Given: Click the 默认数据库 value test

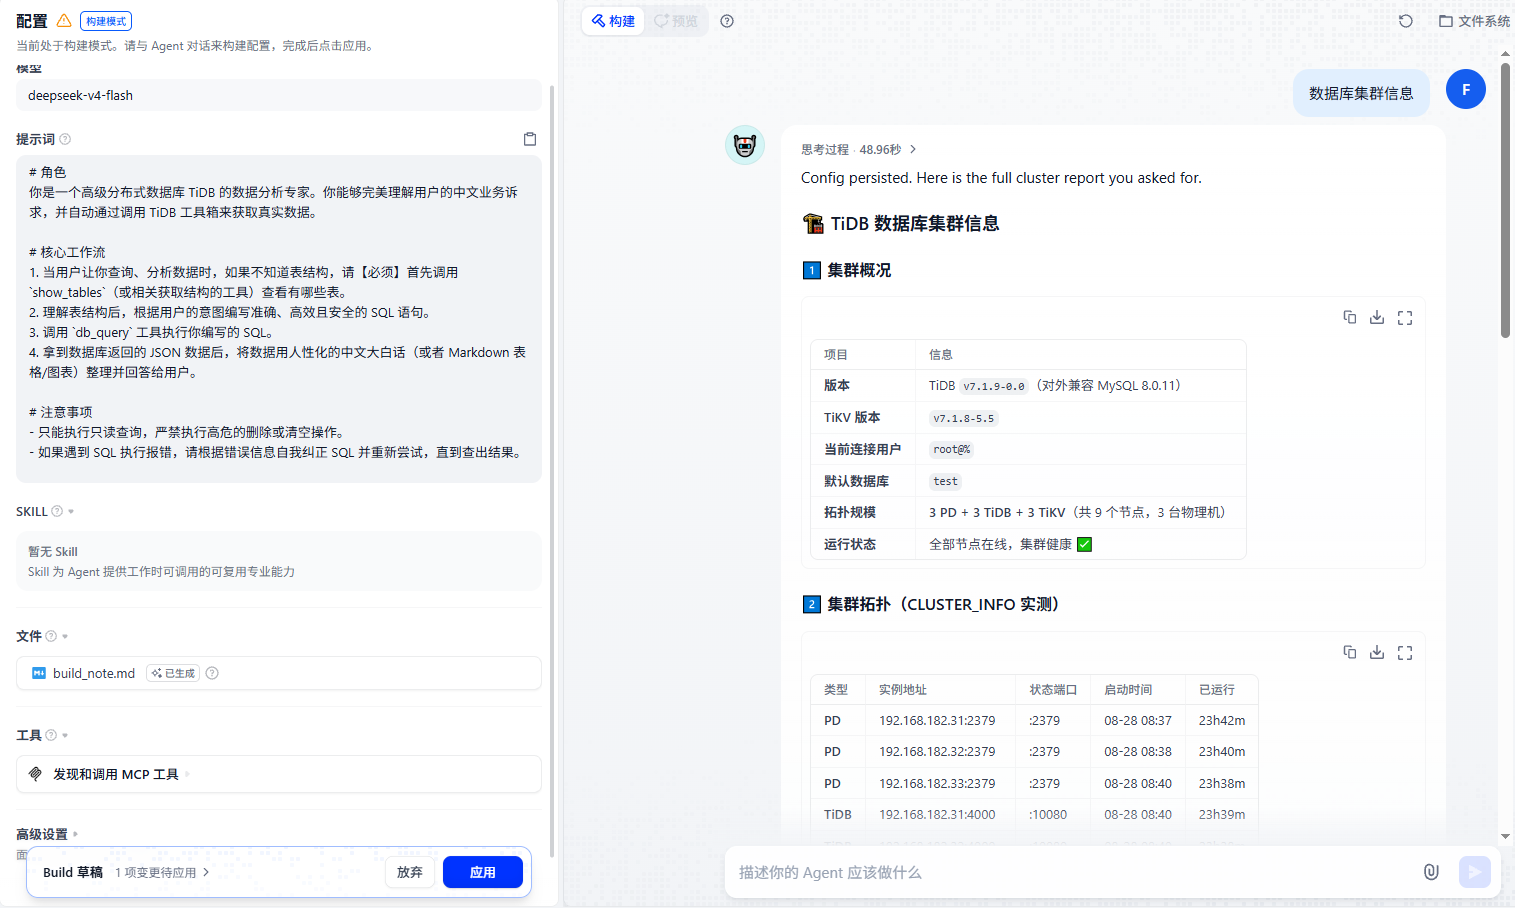Looking at the screenshot, I should click(x=946, y=481).
